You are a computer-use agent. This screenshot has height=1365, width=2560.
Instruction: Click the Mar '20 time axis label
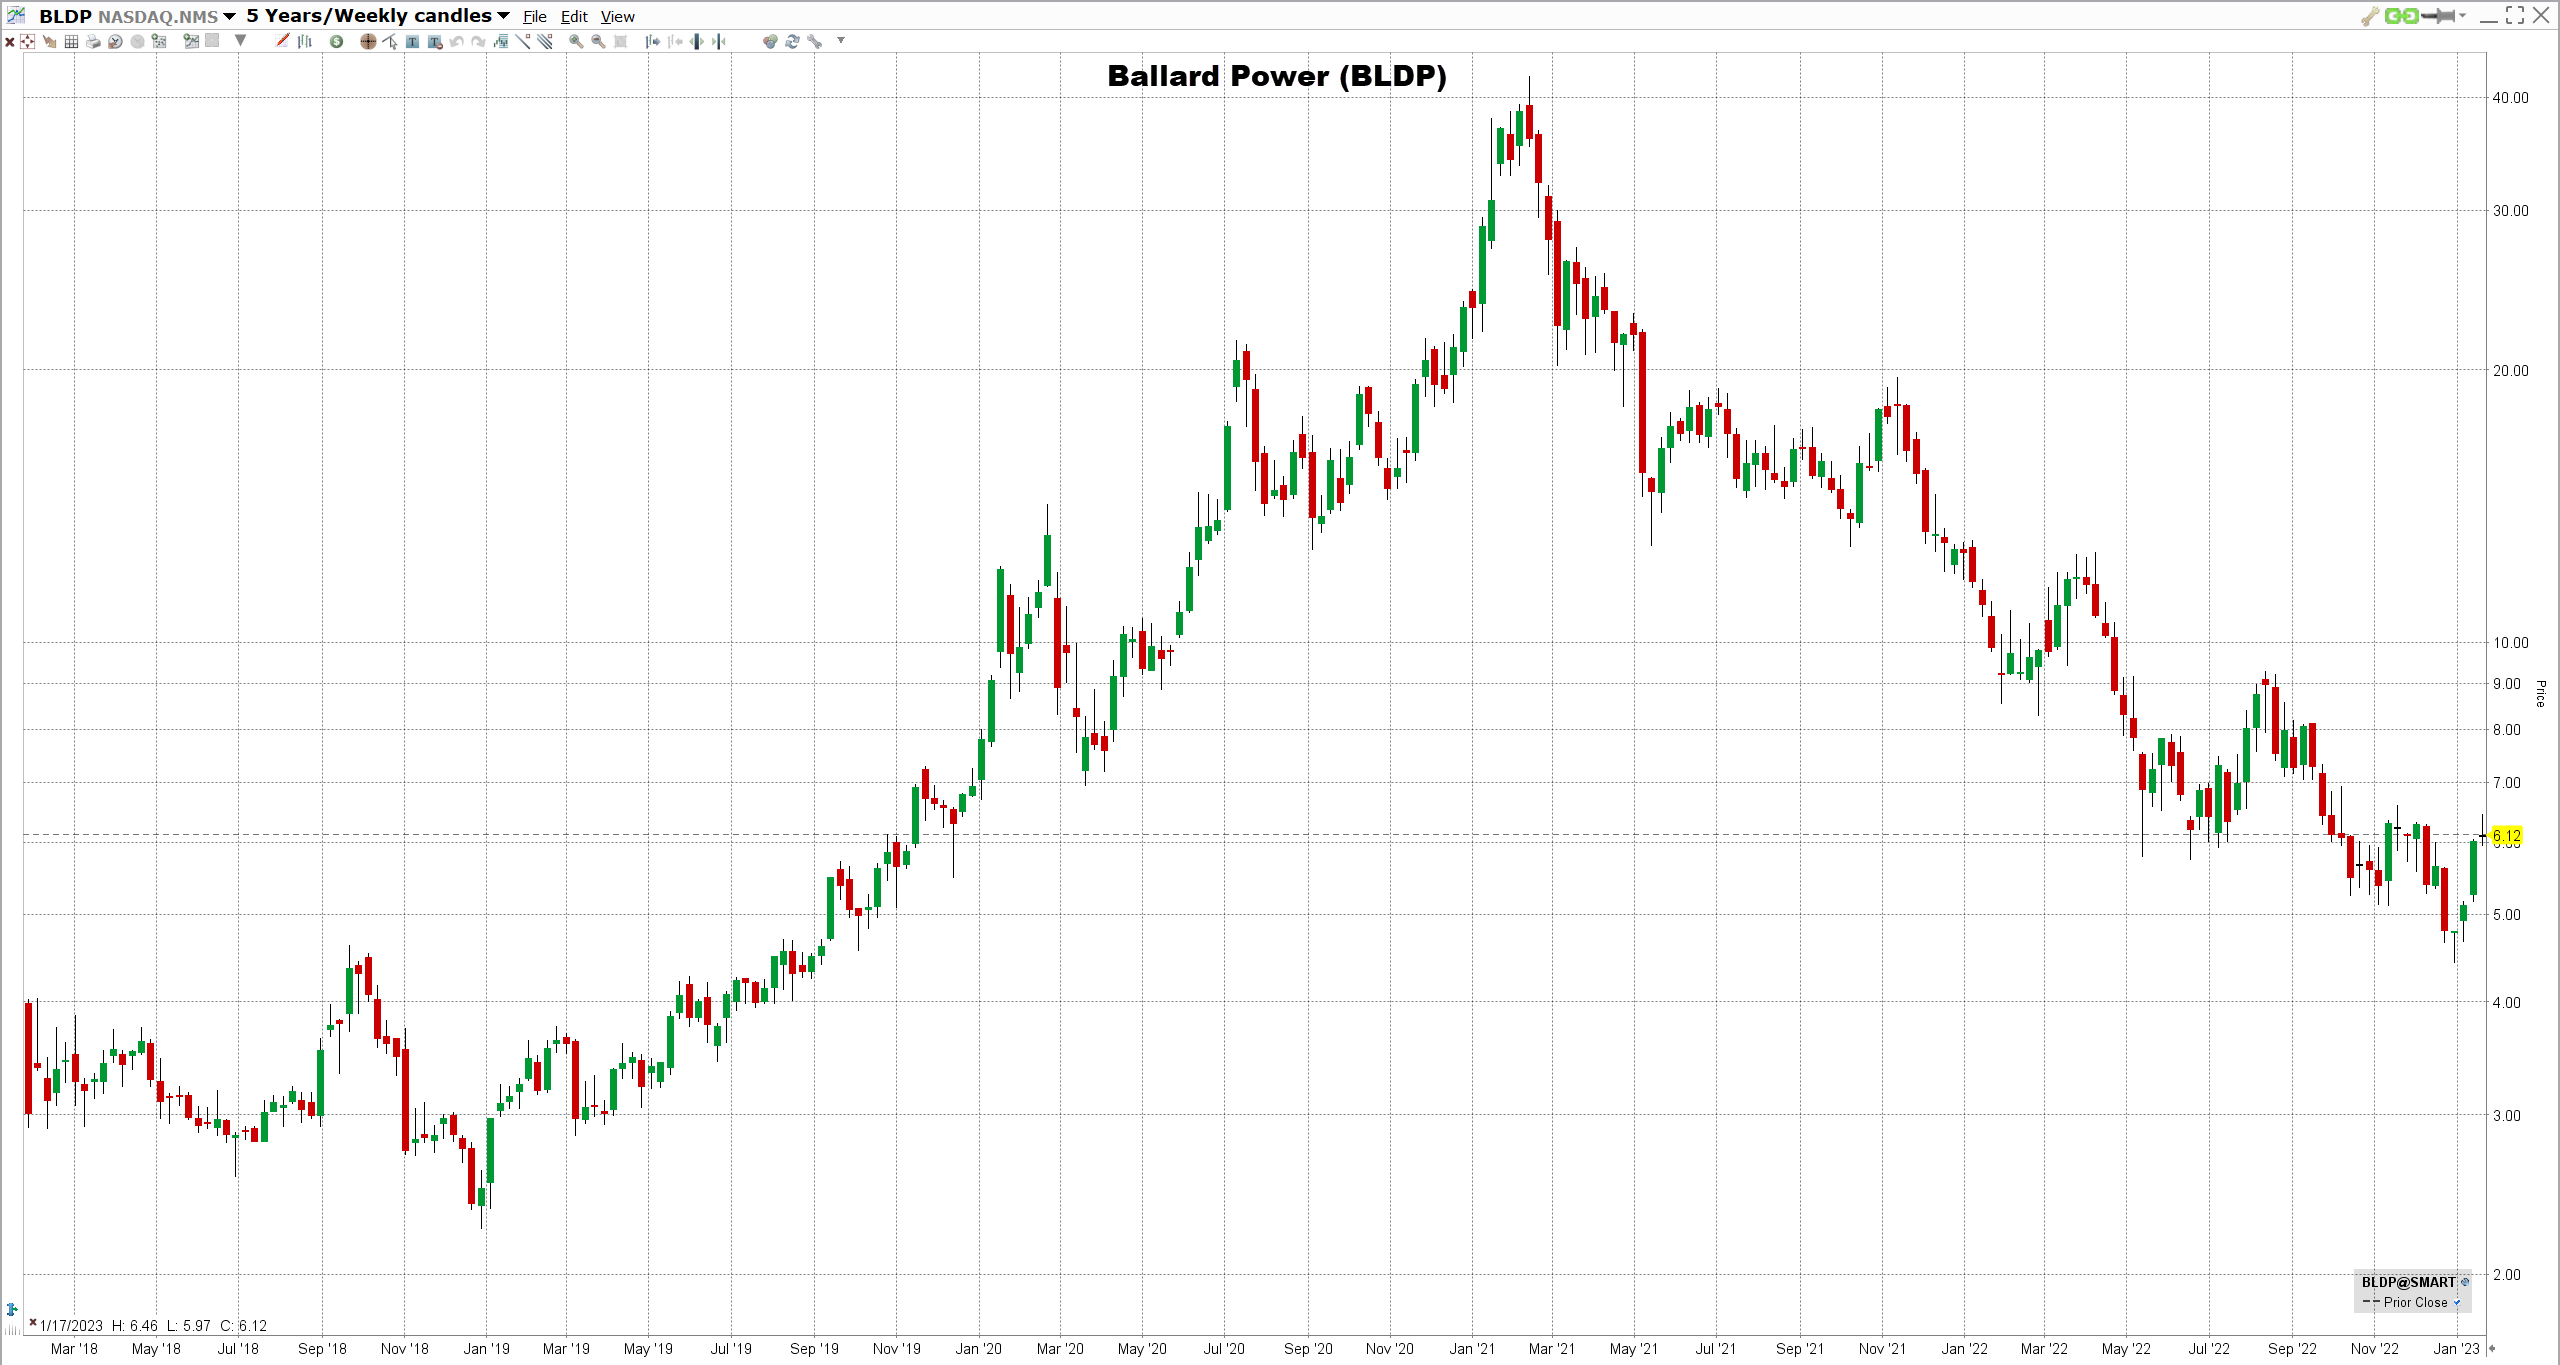click(x=1060, y=1349)
